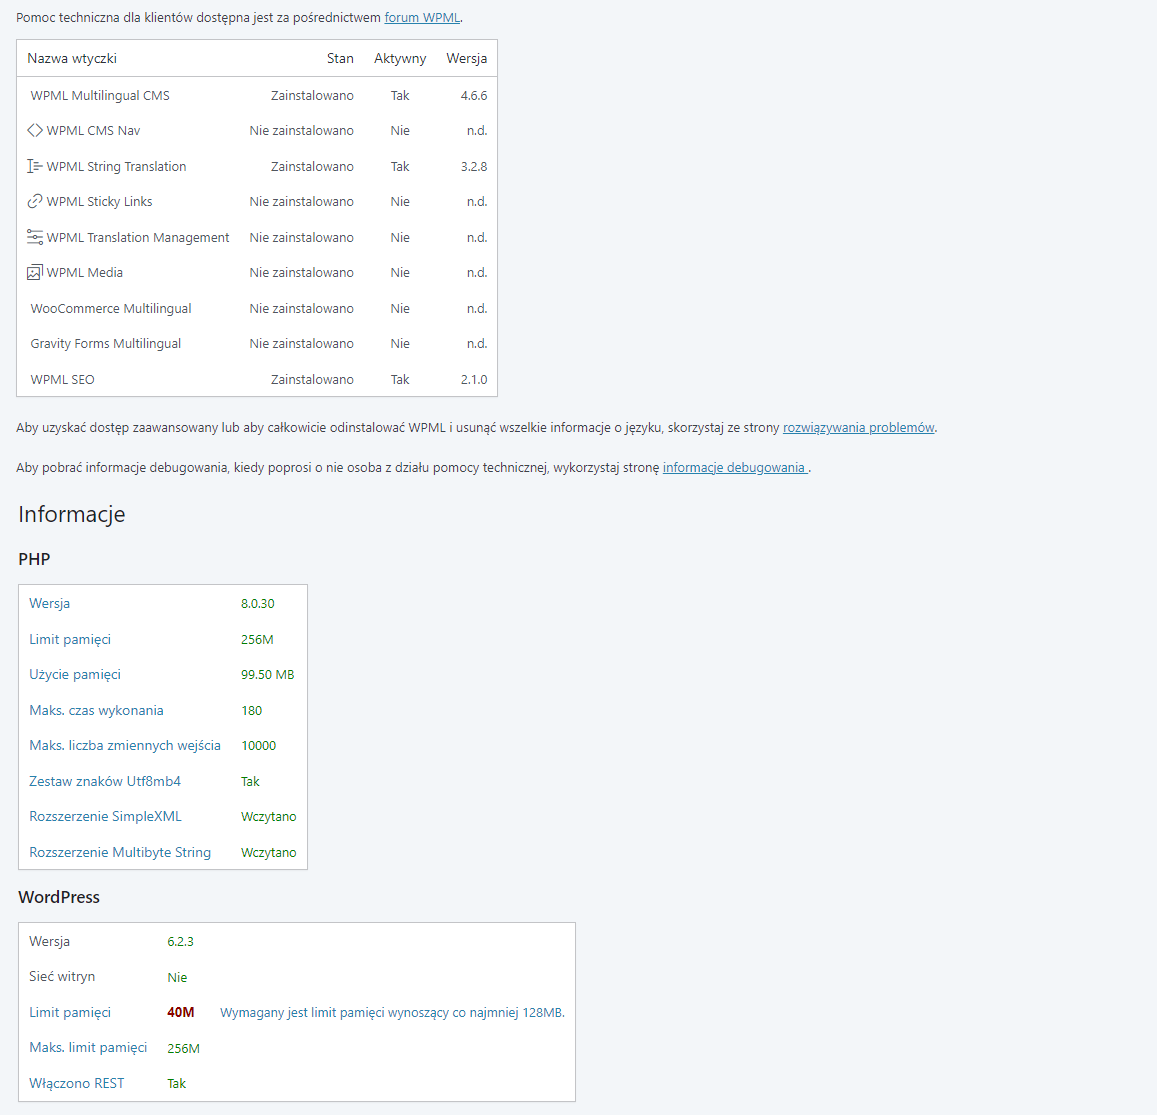1157x1115 pixels.
Task: Click WPML Translation Management plugin name
Action: click(x=137, y=237)
